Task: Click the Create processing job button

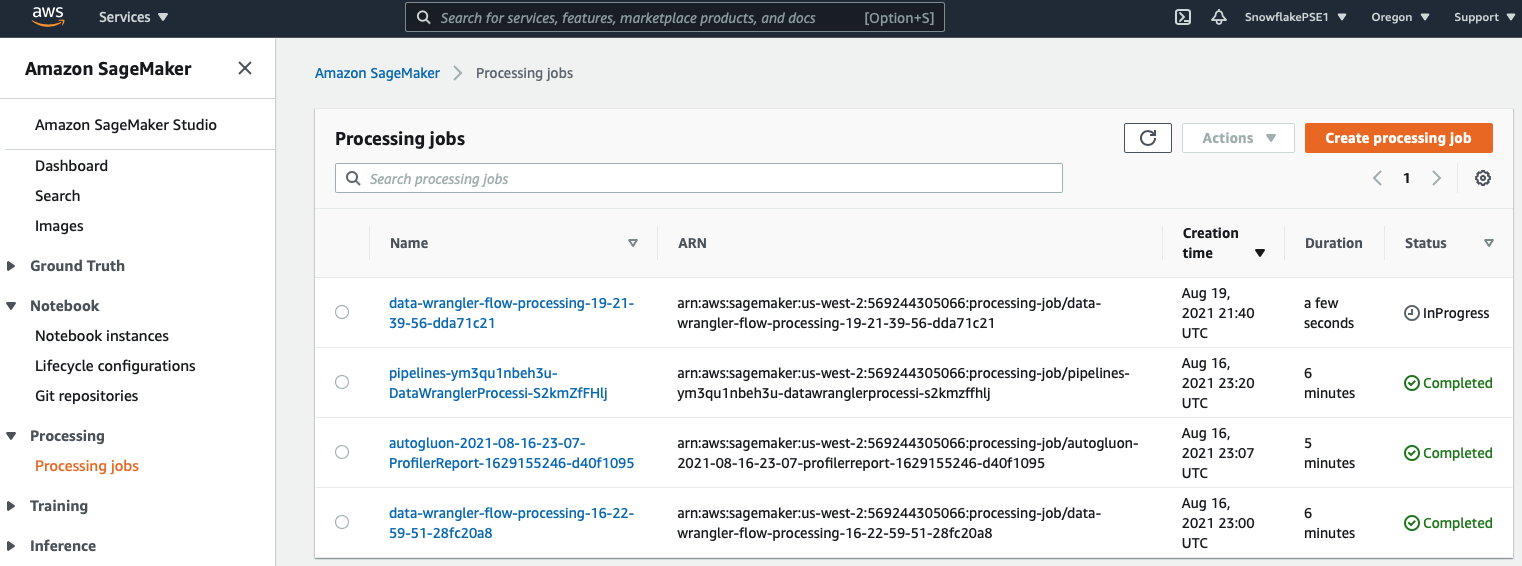Action: 1398,138
